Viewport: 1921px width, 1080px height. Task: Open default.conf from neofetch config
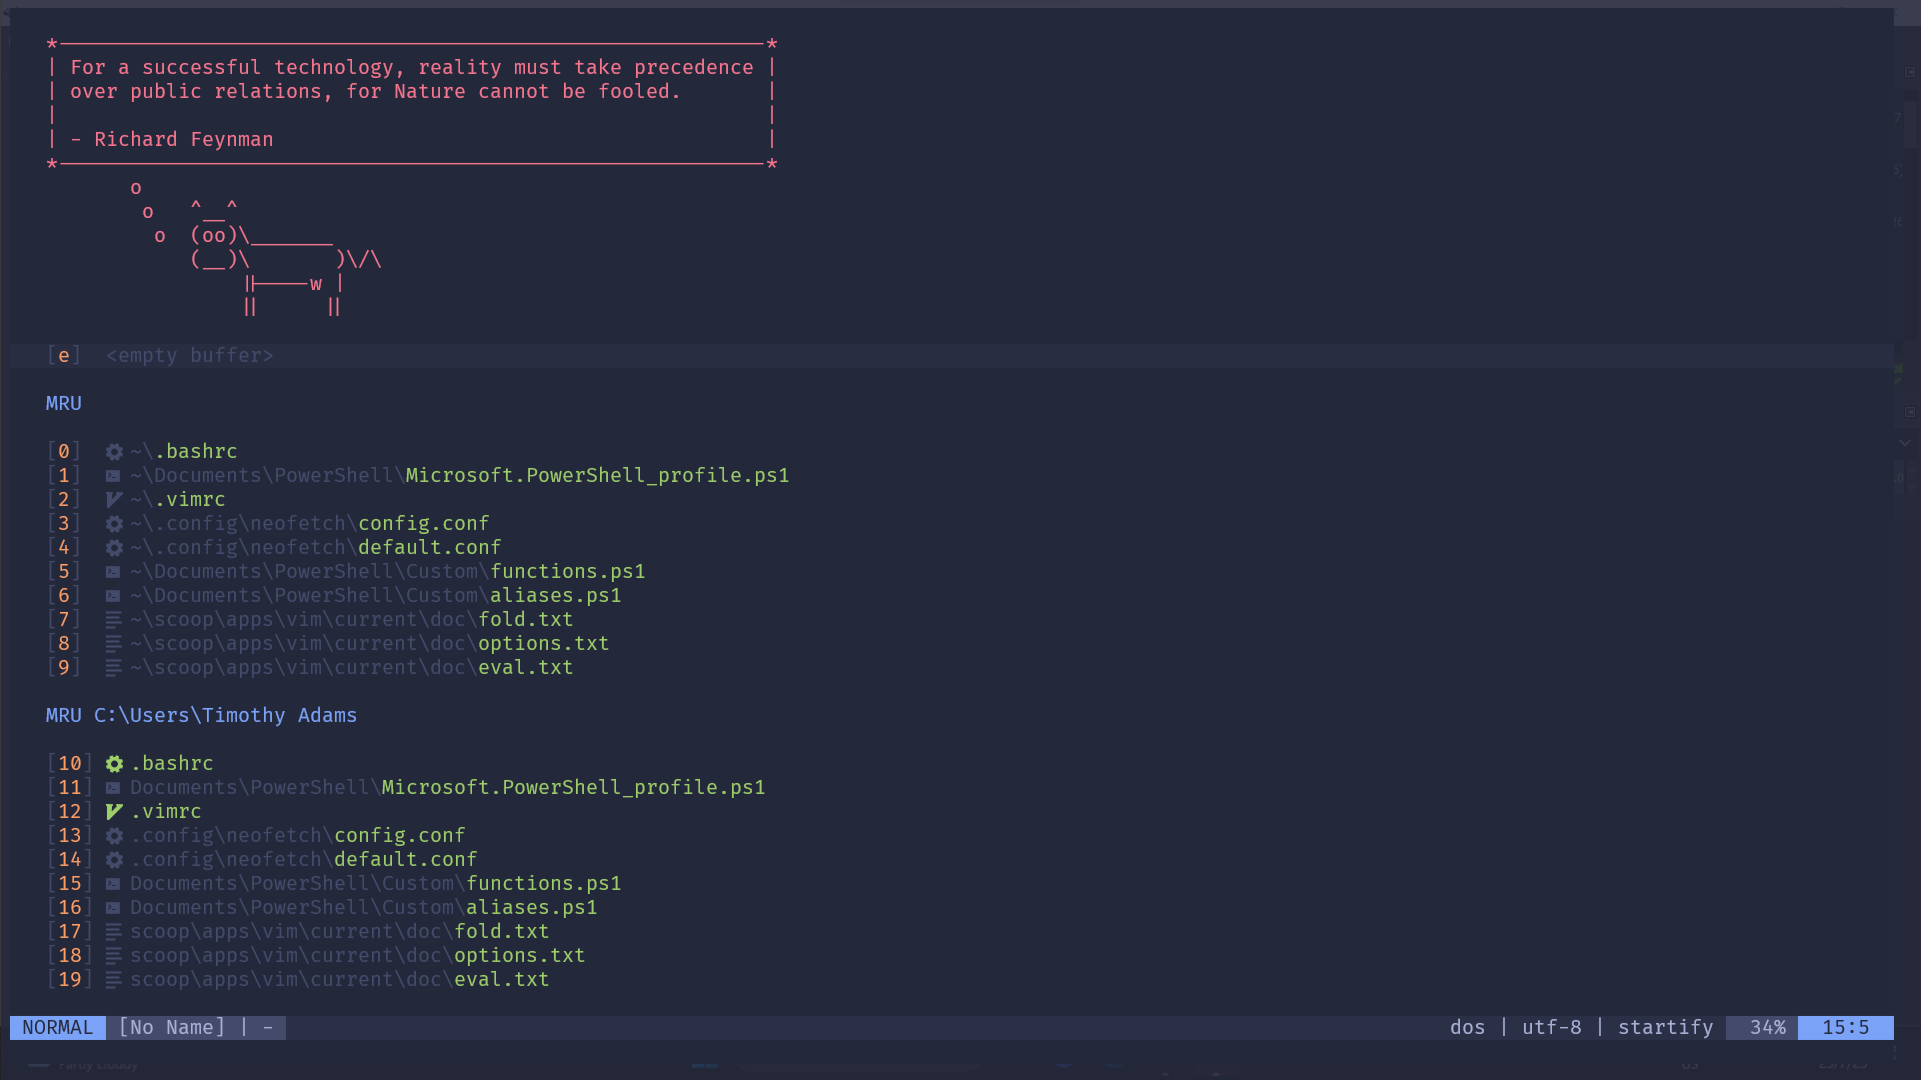[x=429, y=547]
